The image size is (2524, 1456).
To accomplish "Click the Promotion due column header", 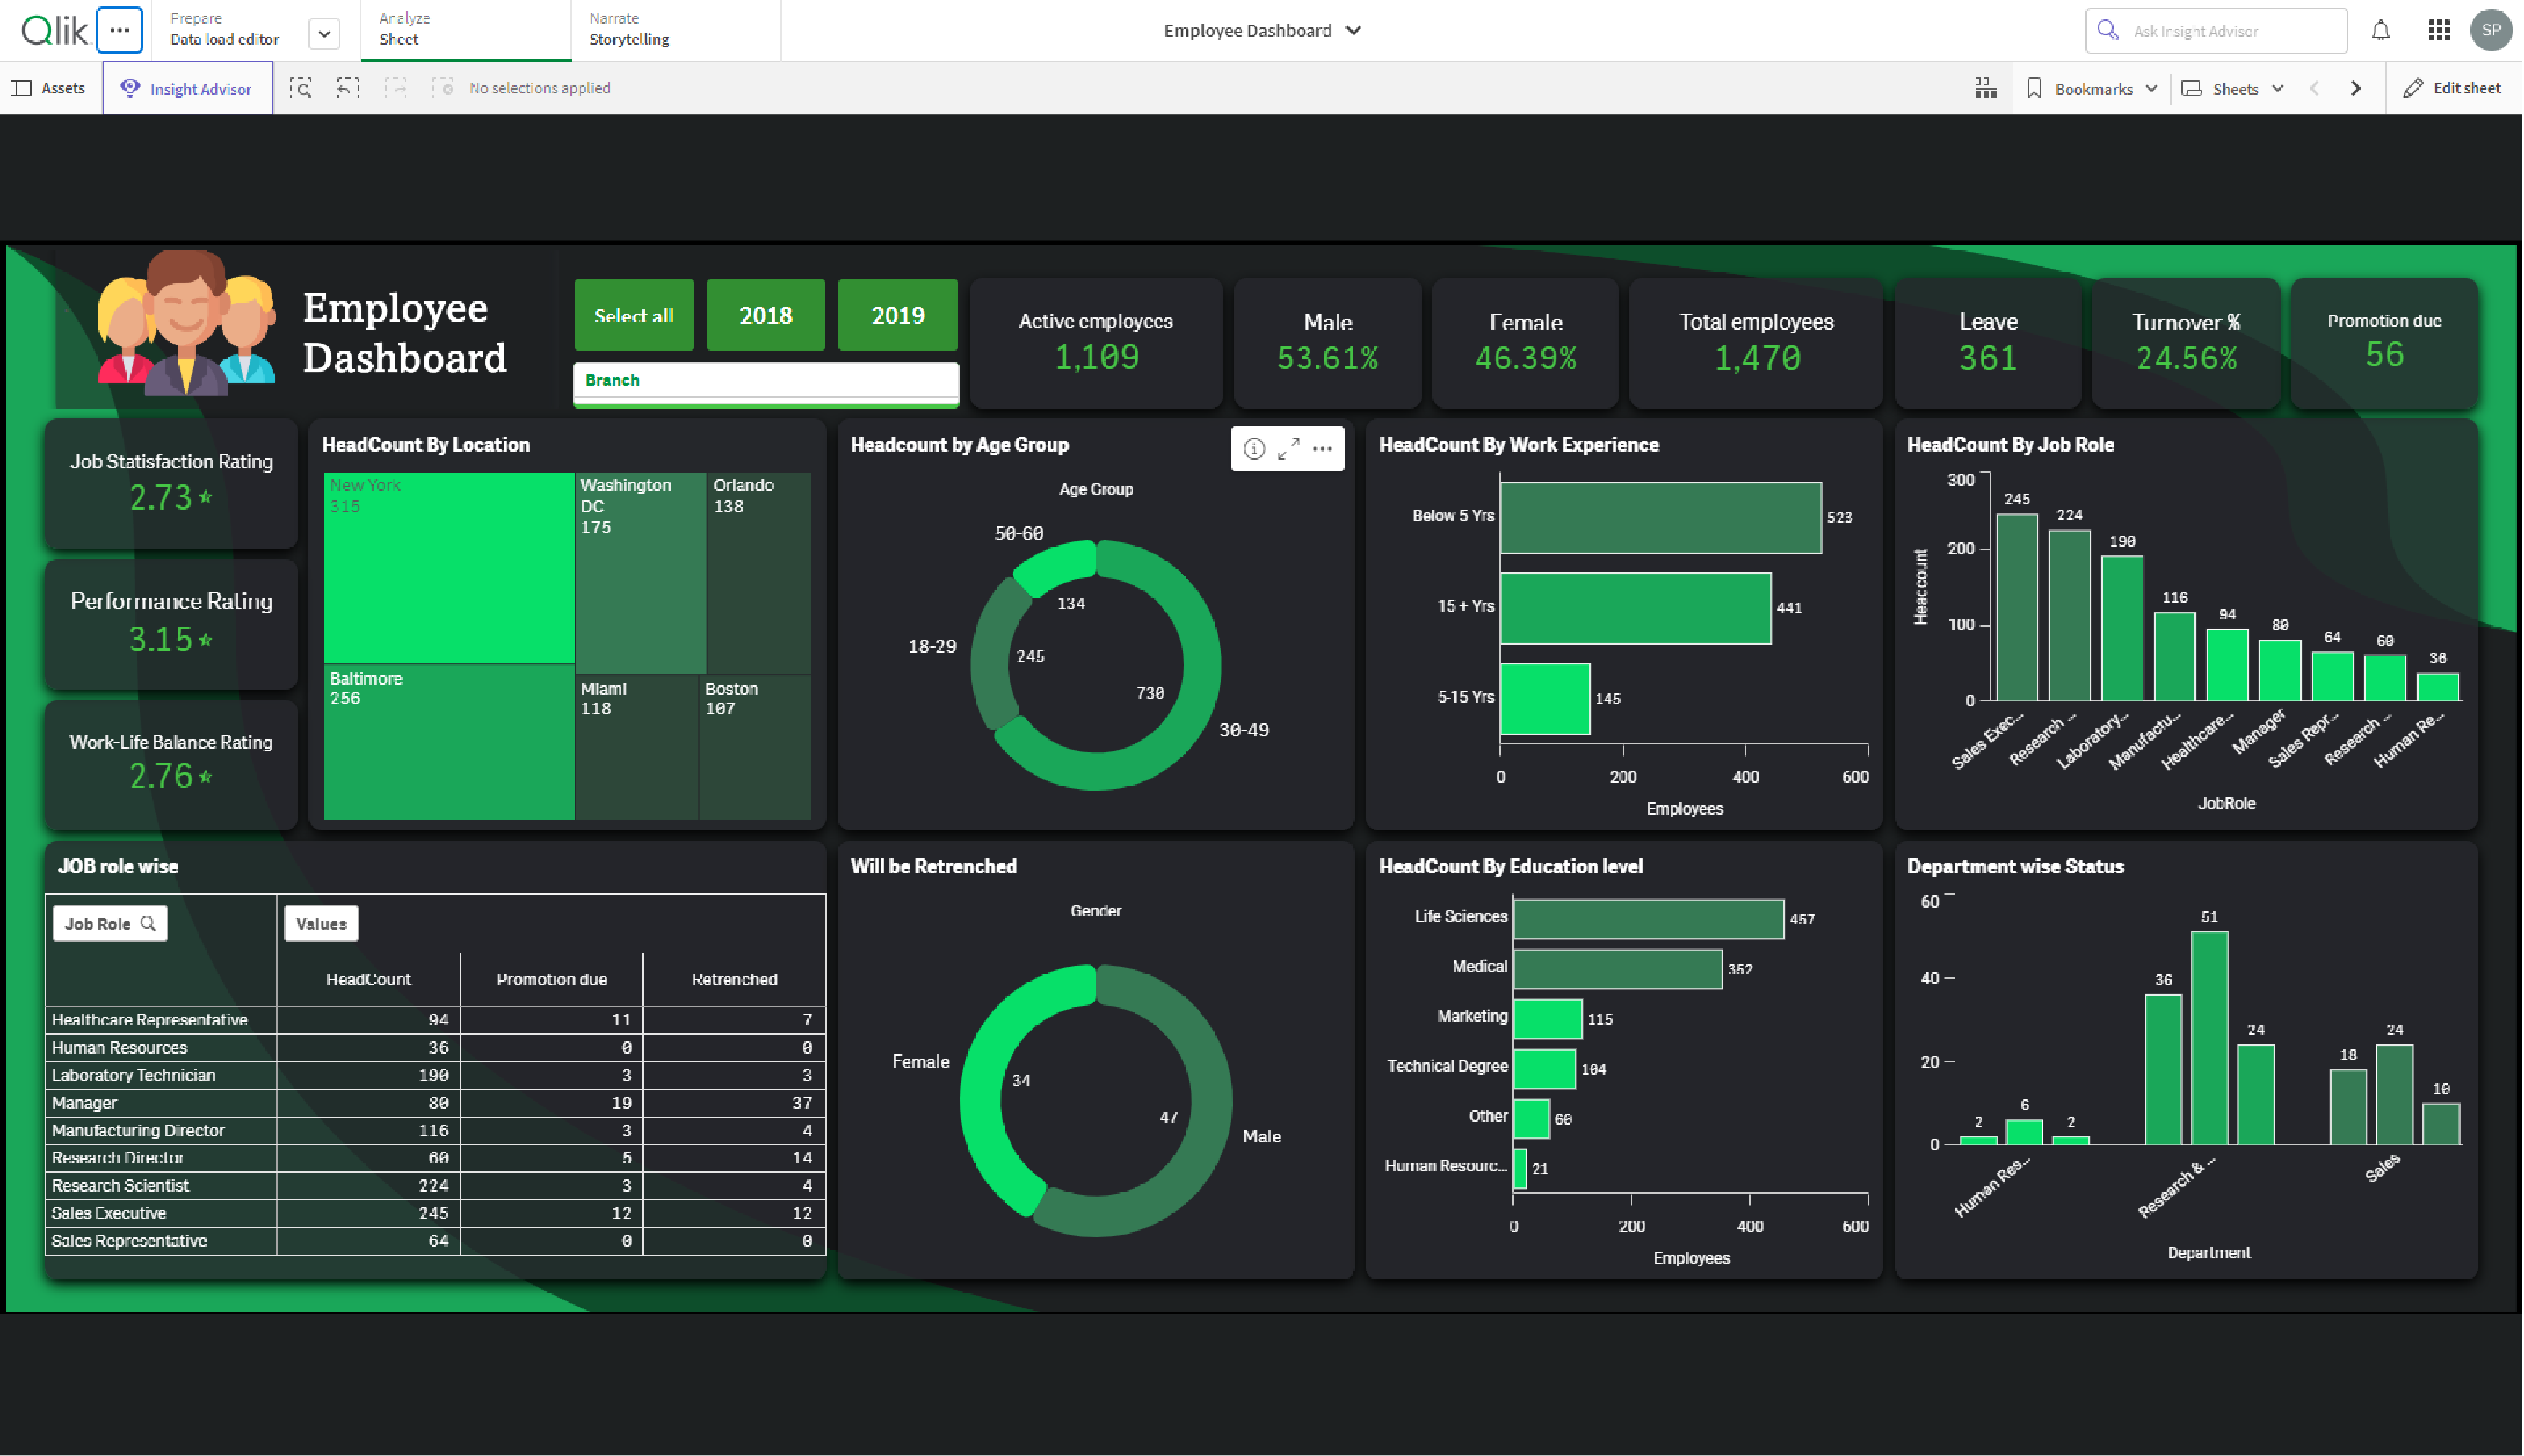I will 552,980.
